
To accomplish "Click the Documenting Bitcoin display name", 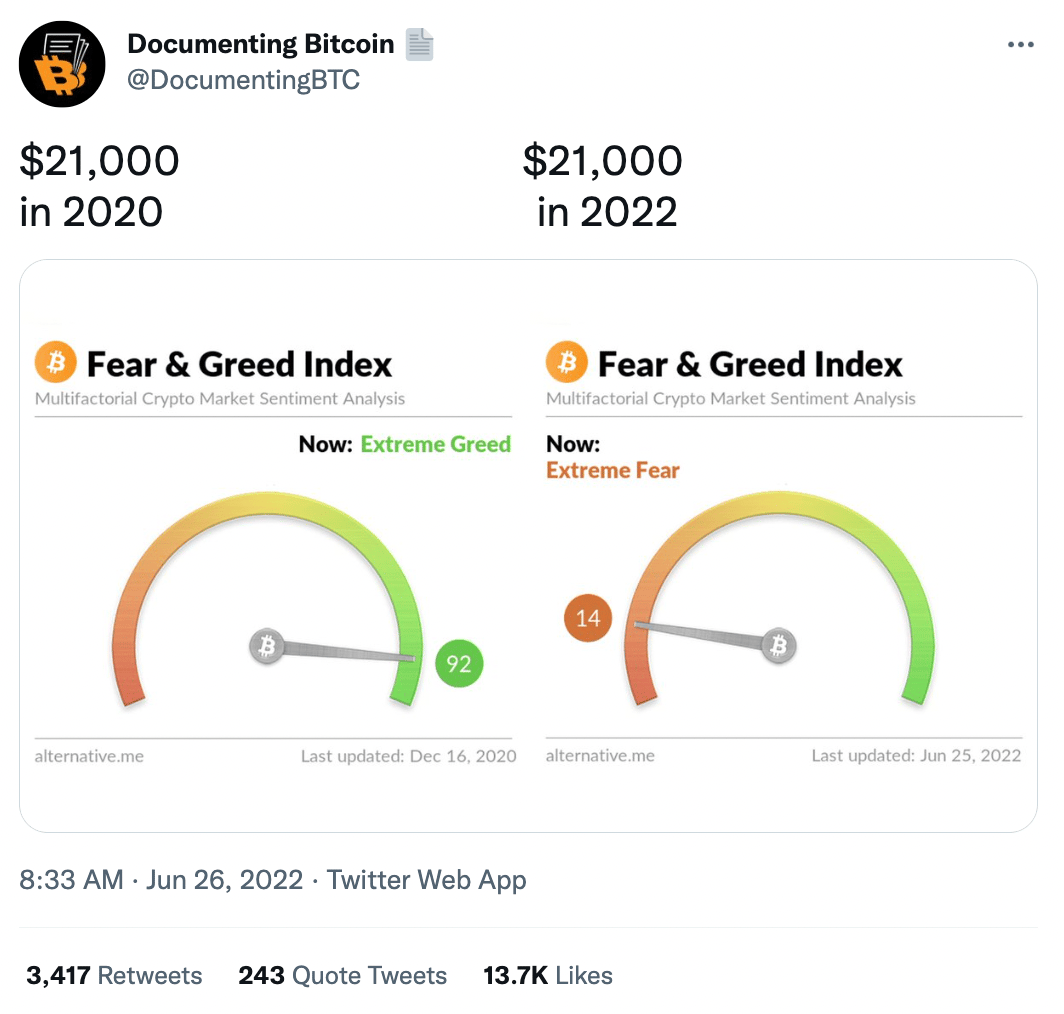I will tap(262, 44).
